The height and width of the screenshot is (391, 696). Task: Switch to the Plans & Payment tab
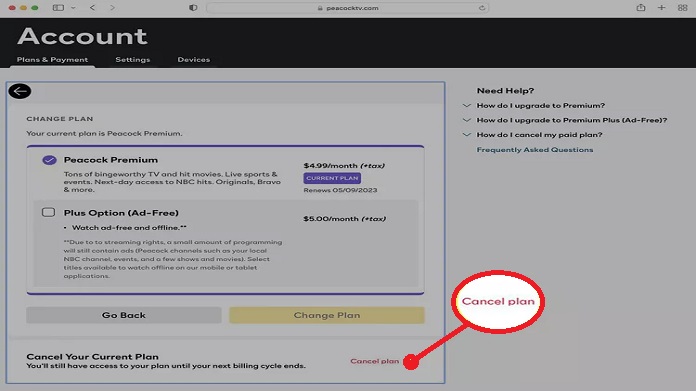tap(52, 59)
